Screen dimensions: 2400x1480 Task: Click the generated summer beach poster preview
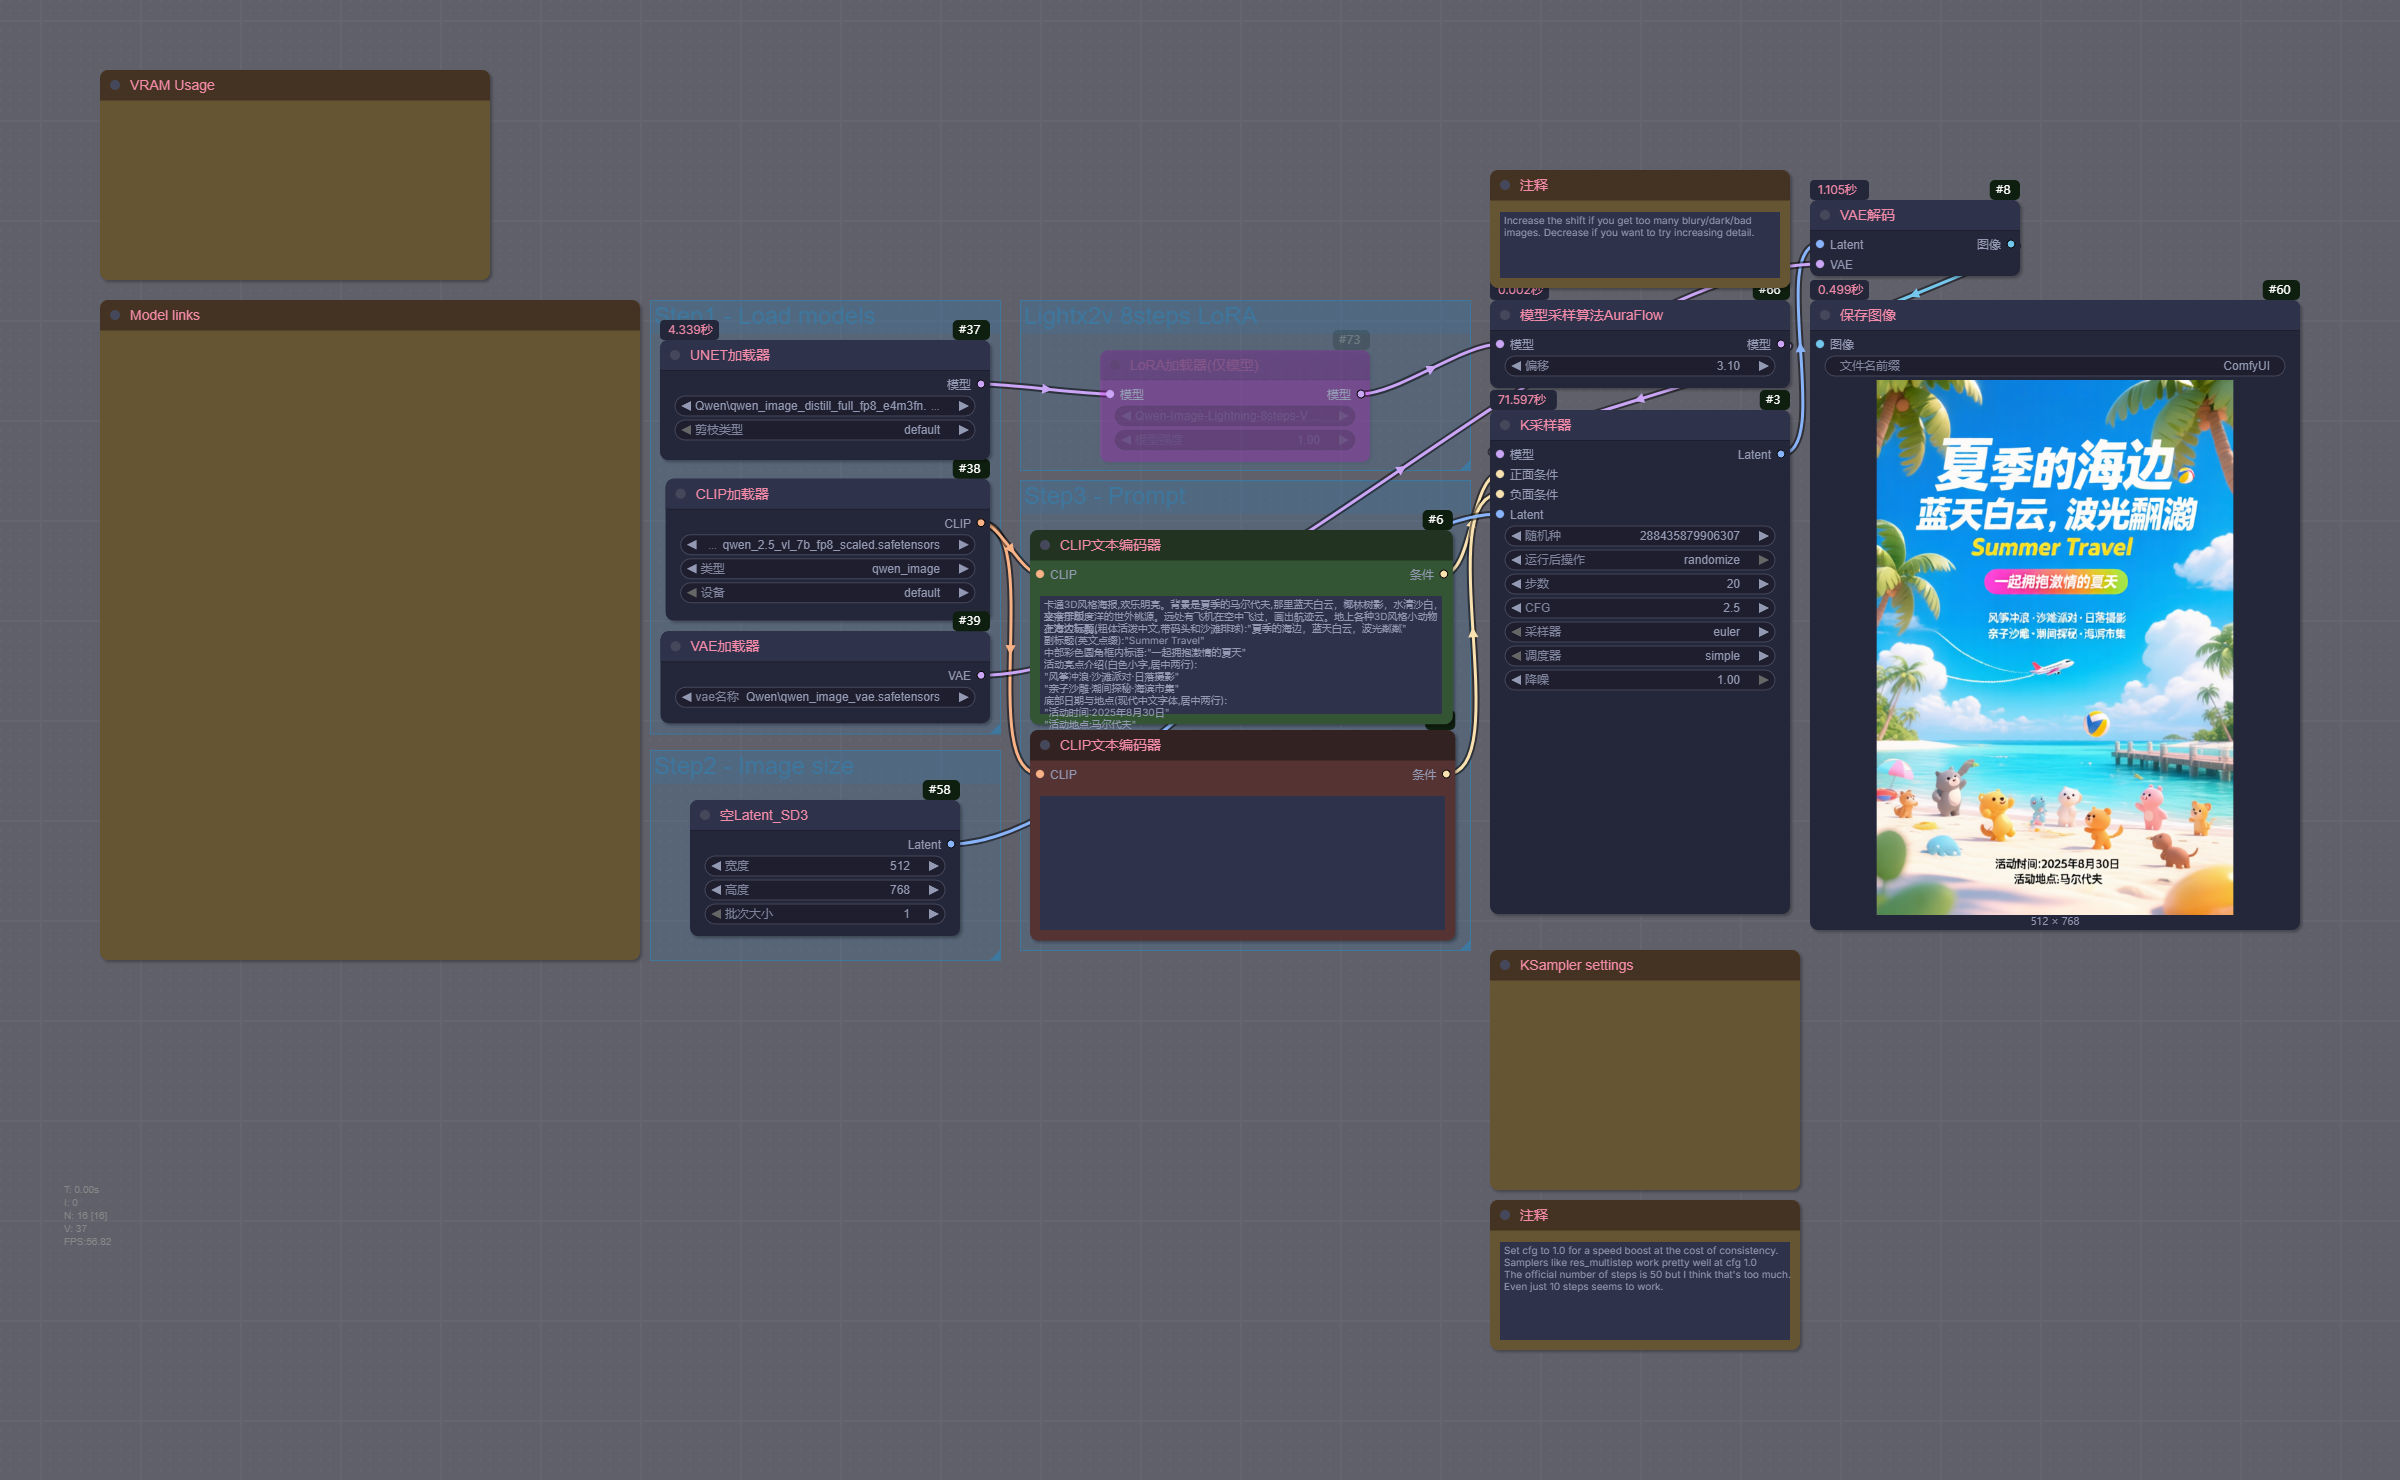pos(2054,647)
